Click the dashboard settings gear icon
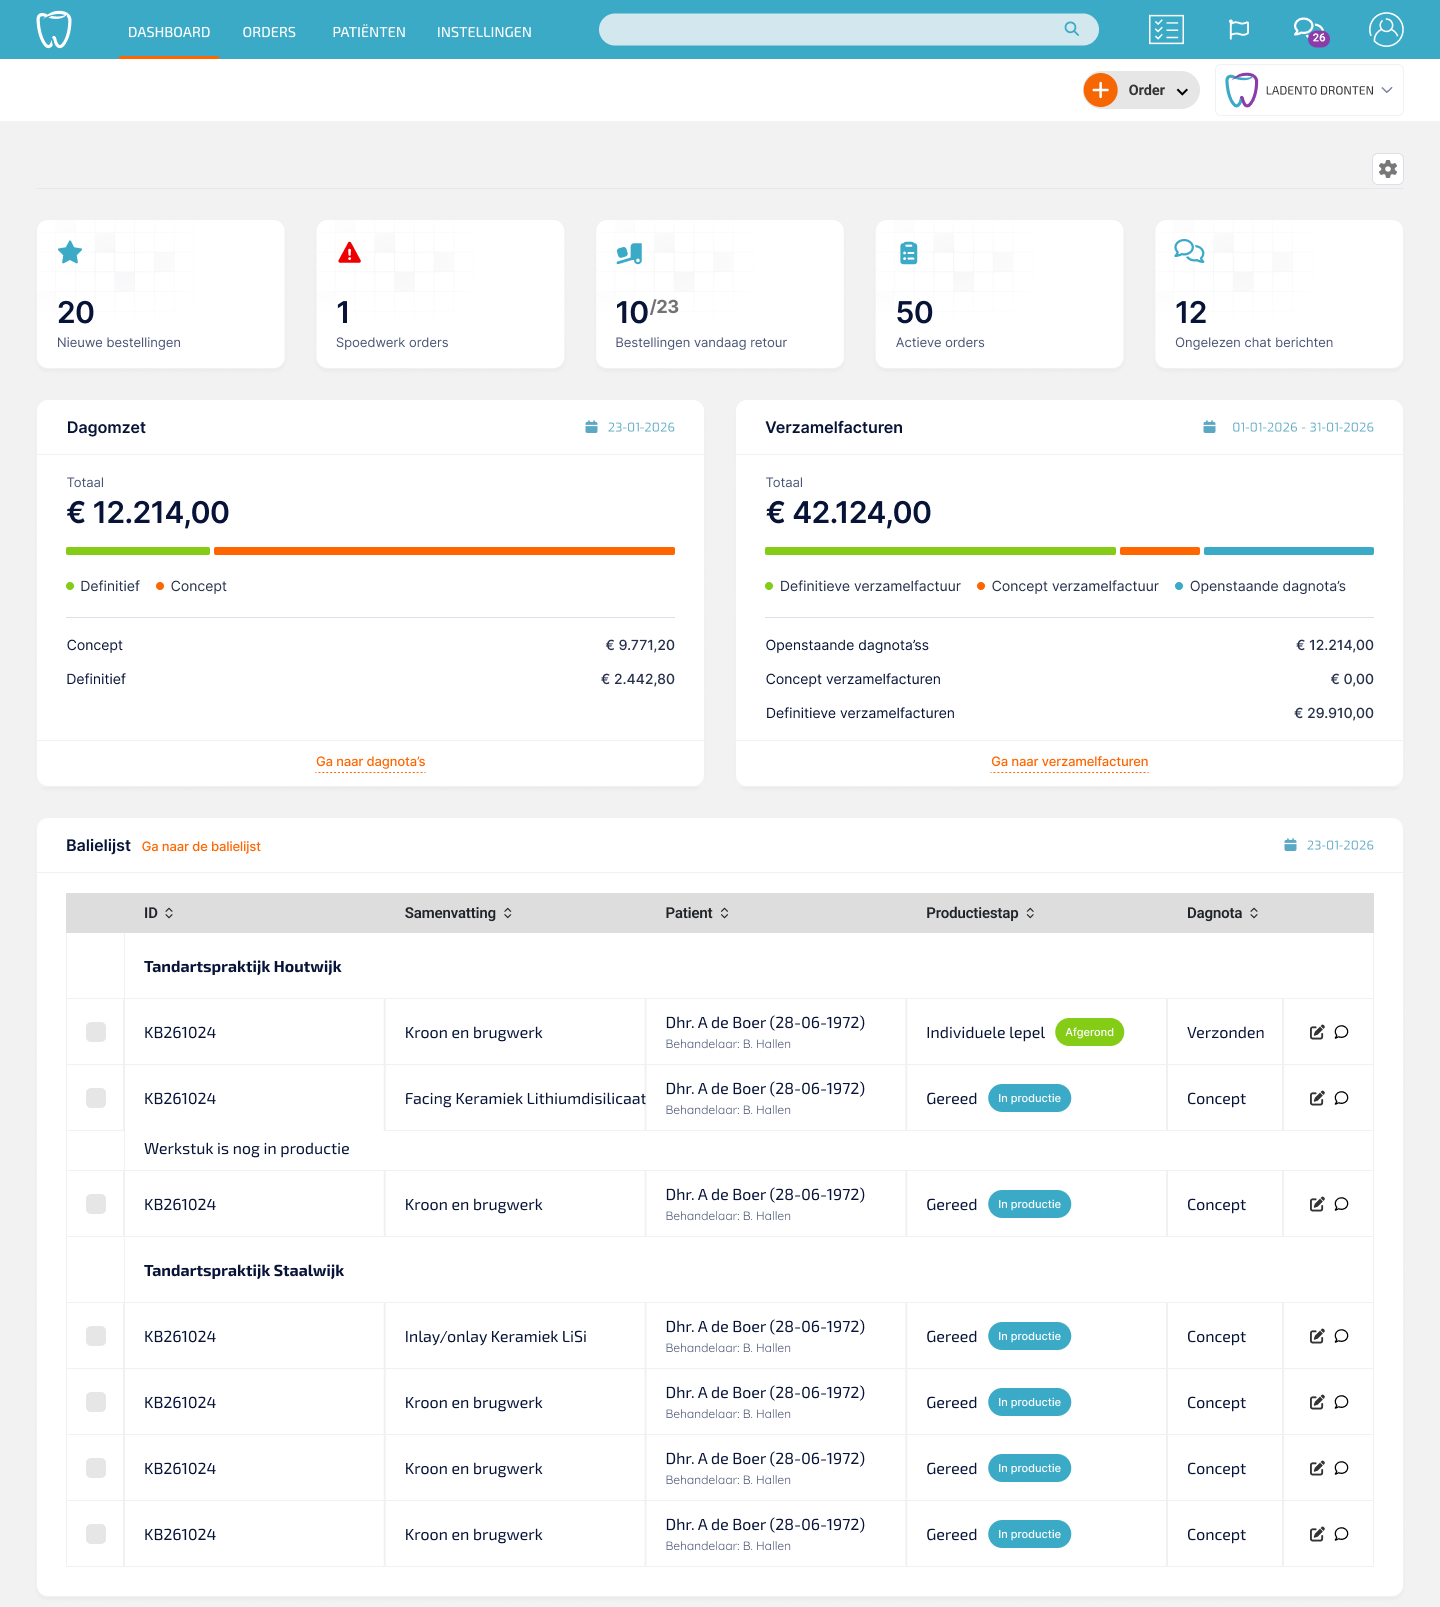Image resolution: width=1440 pixels, height=1607 pixels. pyautogui.click(x=1387, y=169)
